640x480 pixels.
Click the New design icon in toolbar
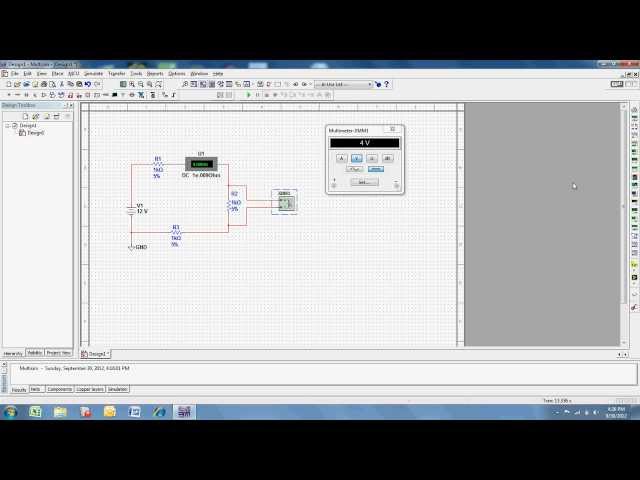tap(8, 84)
